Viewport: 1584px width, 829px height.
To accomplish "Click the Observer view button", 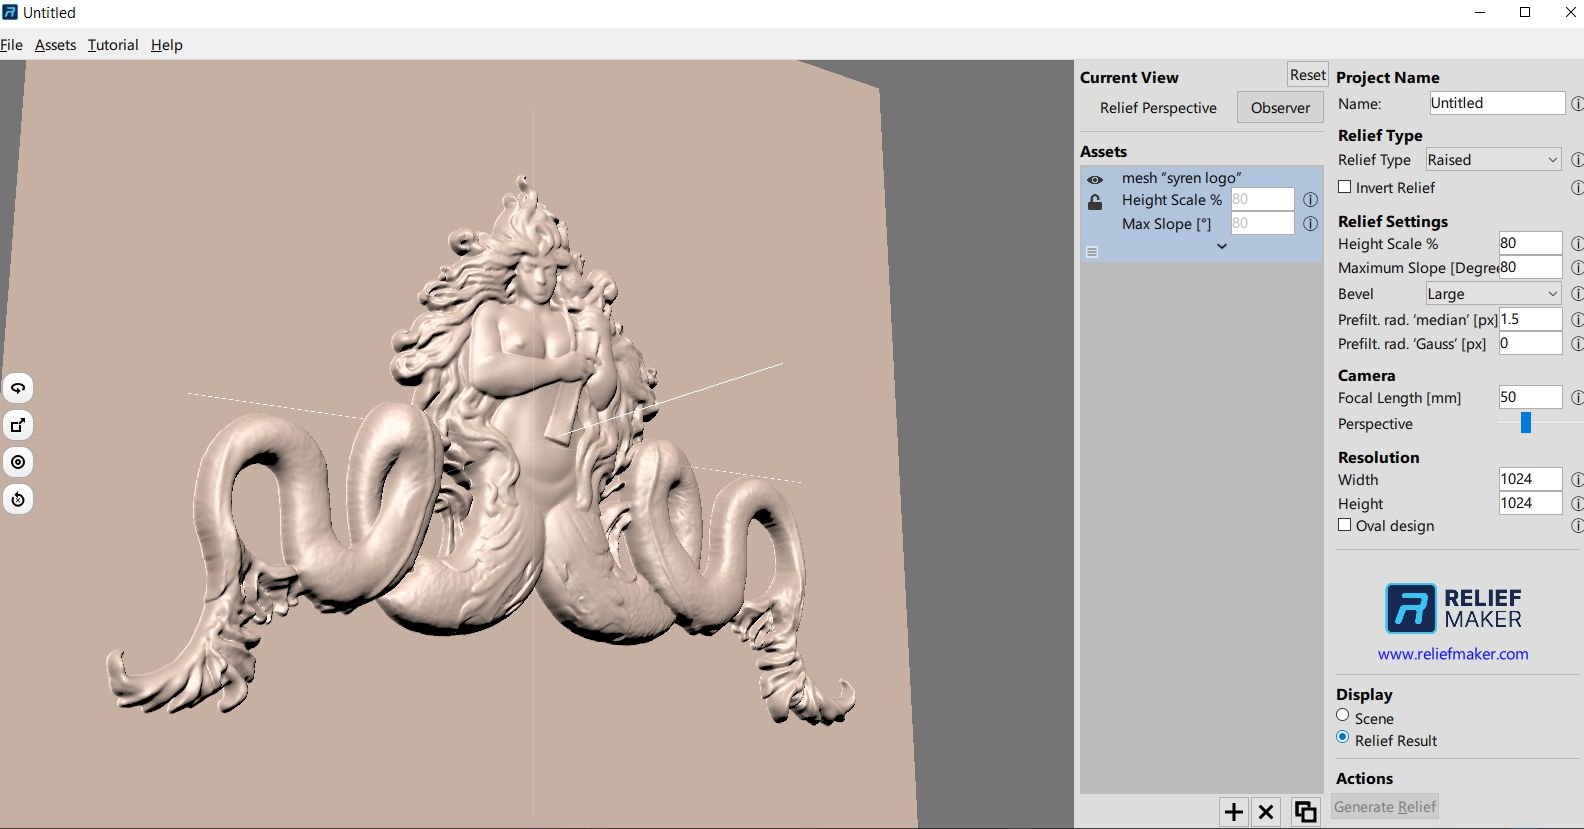I will point(1280,108).
